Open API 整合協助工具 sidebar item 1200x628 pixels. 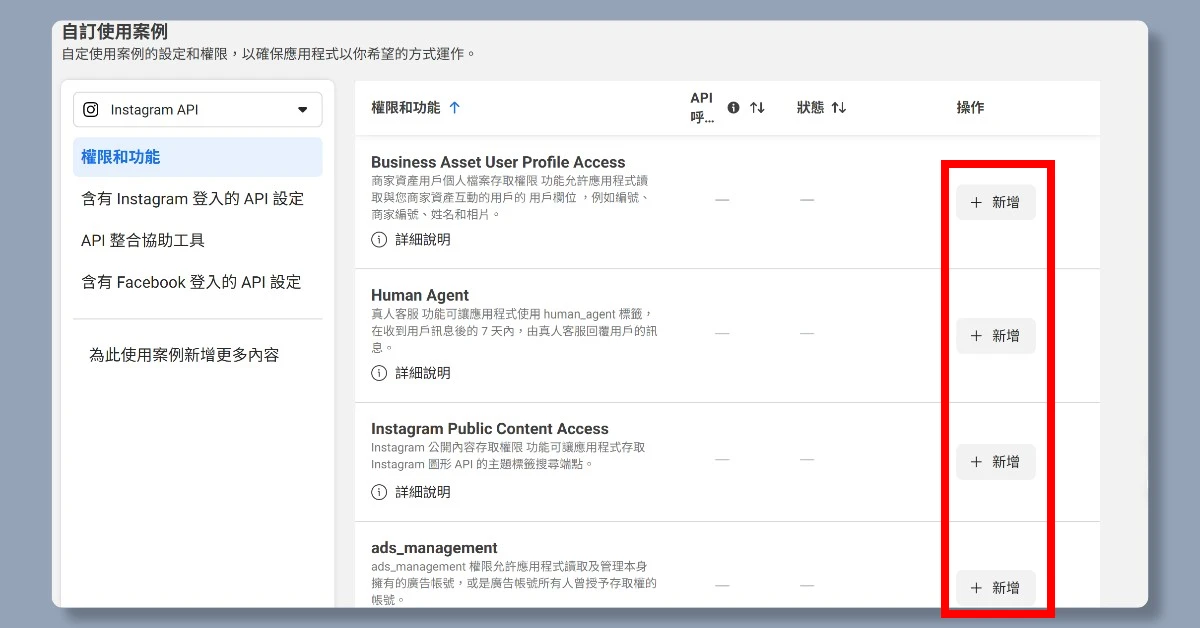pos(143,241)
